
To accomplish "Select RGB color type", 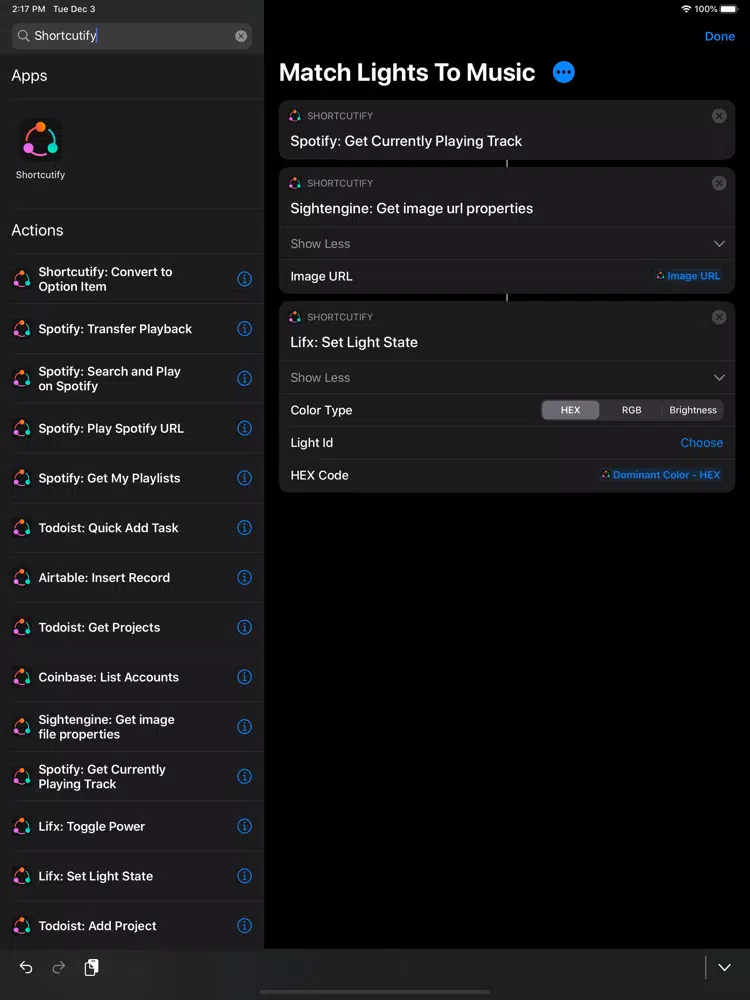I will click(x=631, y=410).
